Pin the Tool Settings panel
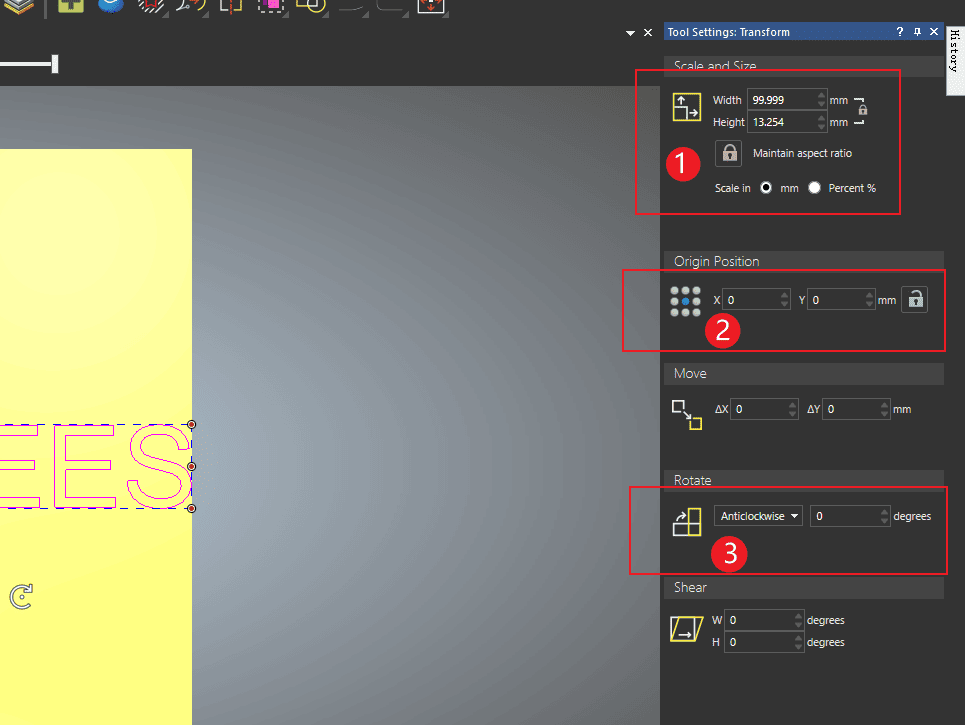 917,32
